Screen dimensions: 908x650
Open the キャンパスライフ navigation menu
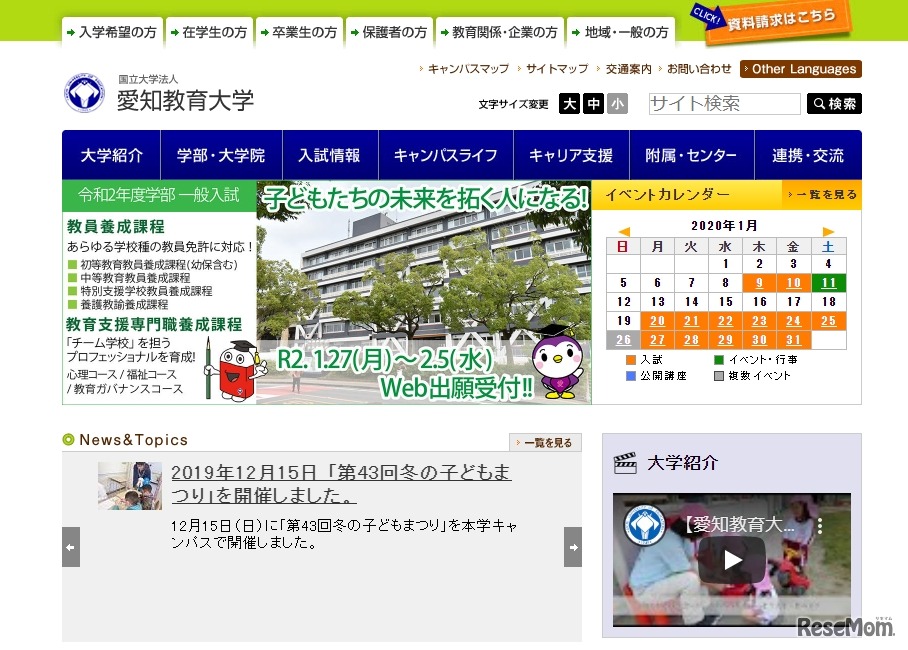448,154
